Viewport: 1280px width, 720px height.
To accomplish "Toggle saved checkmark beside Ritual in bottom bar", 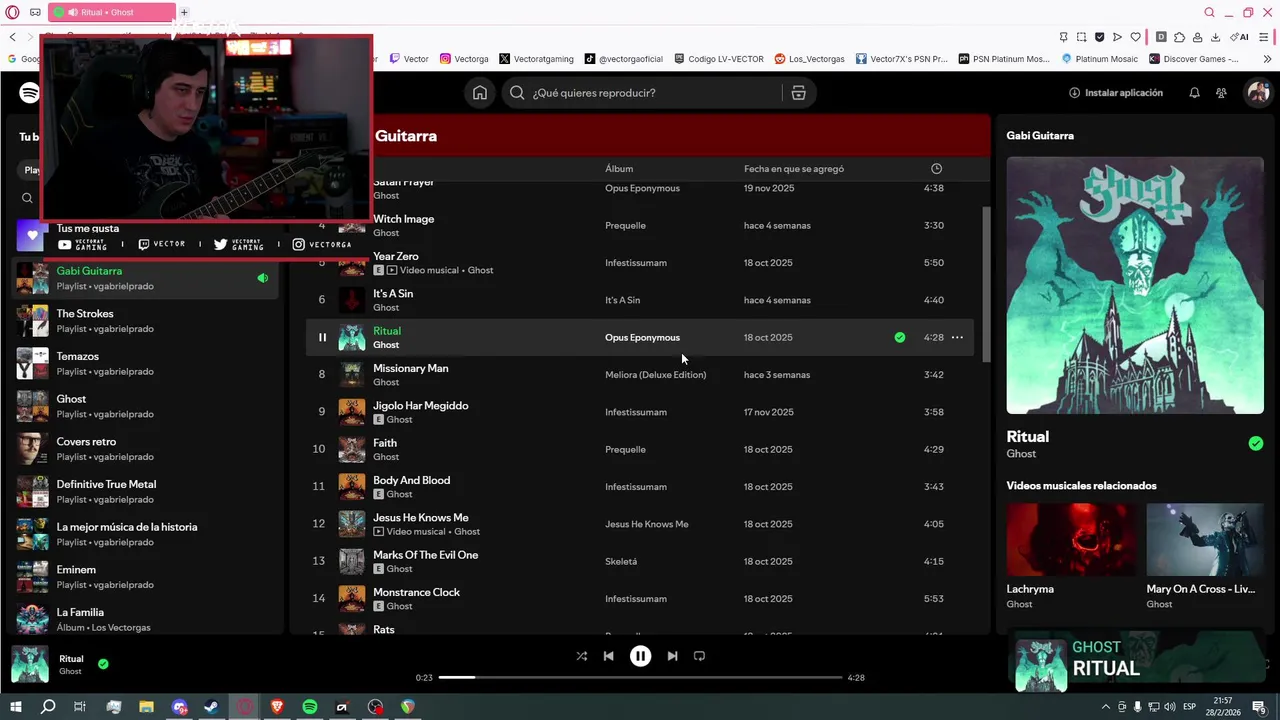I will click(103, 663).
